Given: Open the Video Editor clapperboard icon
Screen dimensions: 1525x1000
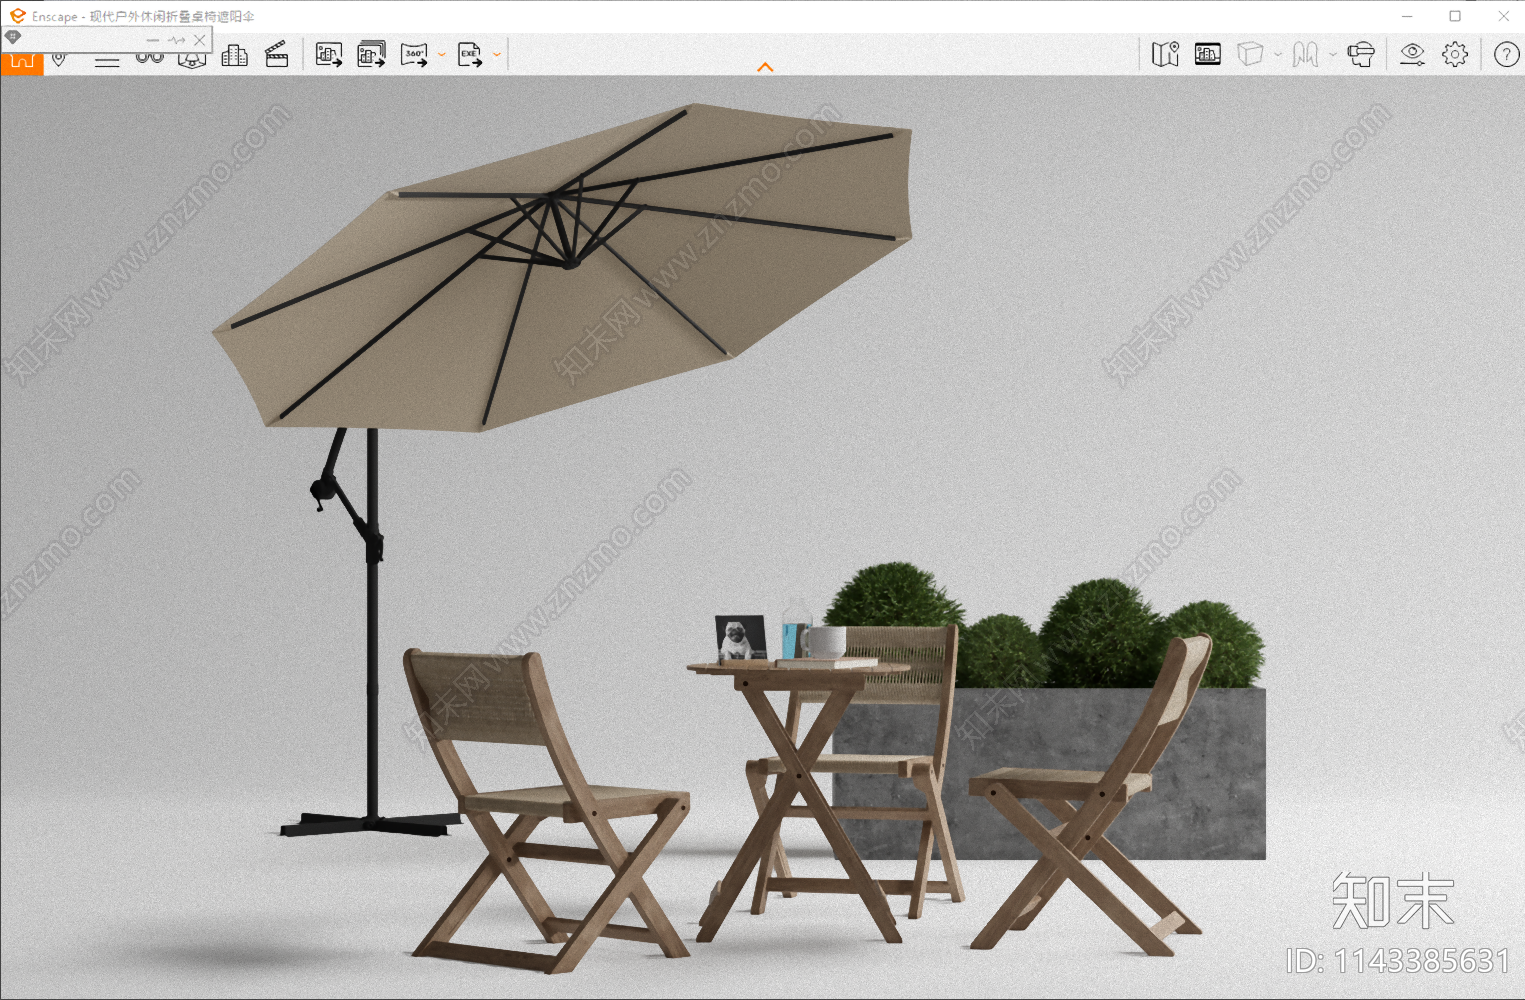Looking at the screenshot, I should coord(277,55).
